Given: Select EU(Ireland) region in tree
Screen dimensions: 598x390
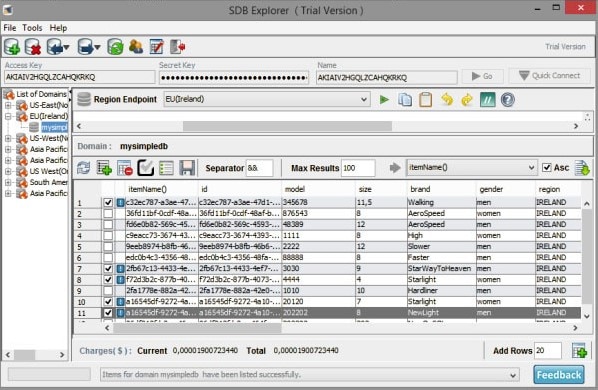Looking at the screenshot, I should pyautogui.click(x=48, y=116).
